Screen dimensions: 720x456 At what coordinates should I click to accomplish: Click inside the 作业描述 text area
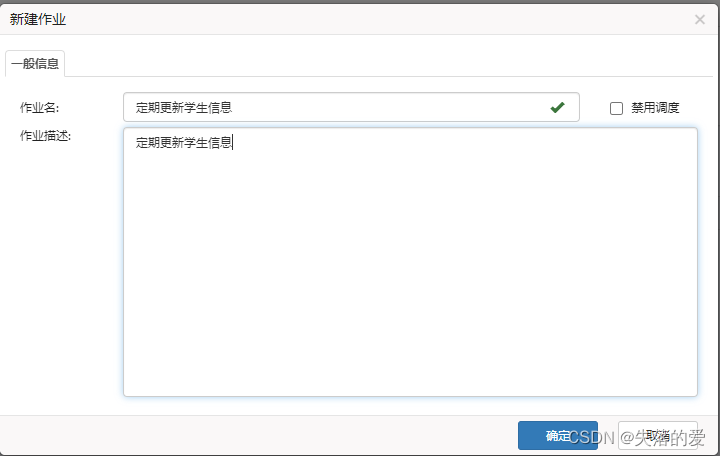pyautogui.click(x=410, y=262)
